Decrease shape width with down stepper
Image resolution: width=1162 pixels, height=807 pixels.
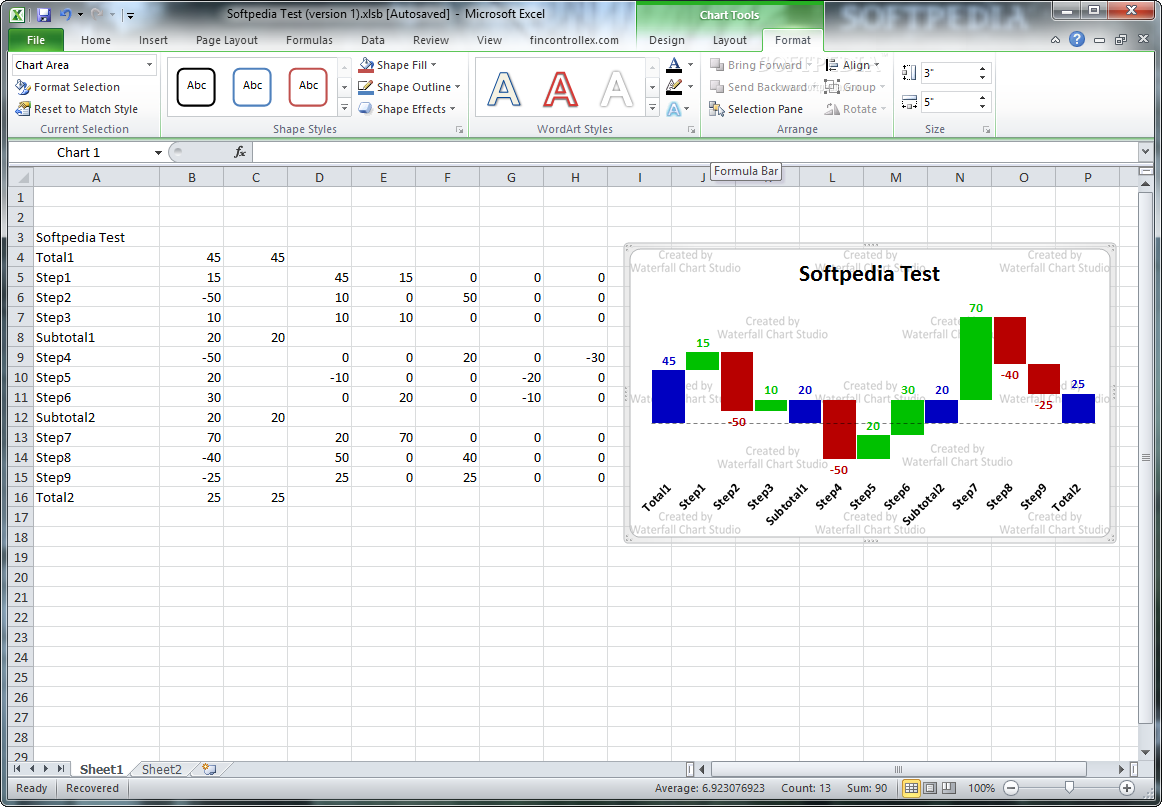point(983,107)
